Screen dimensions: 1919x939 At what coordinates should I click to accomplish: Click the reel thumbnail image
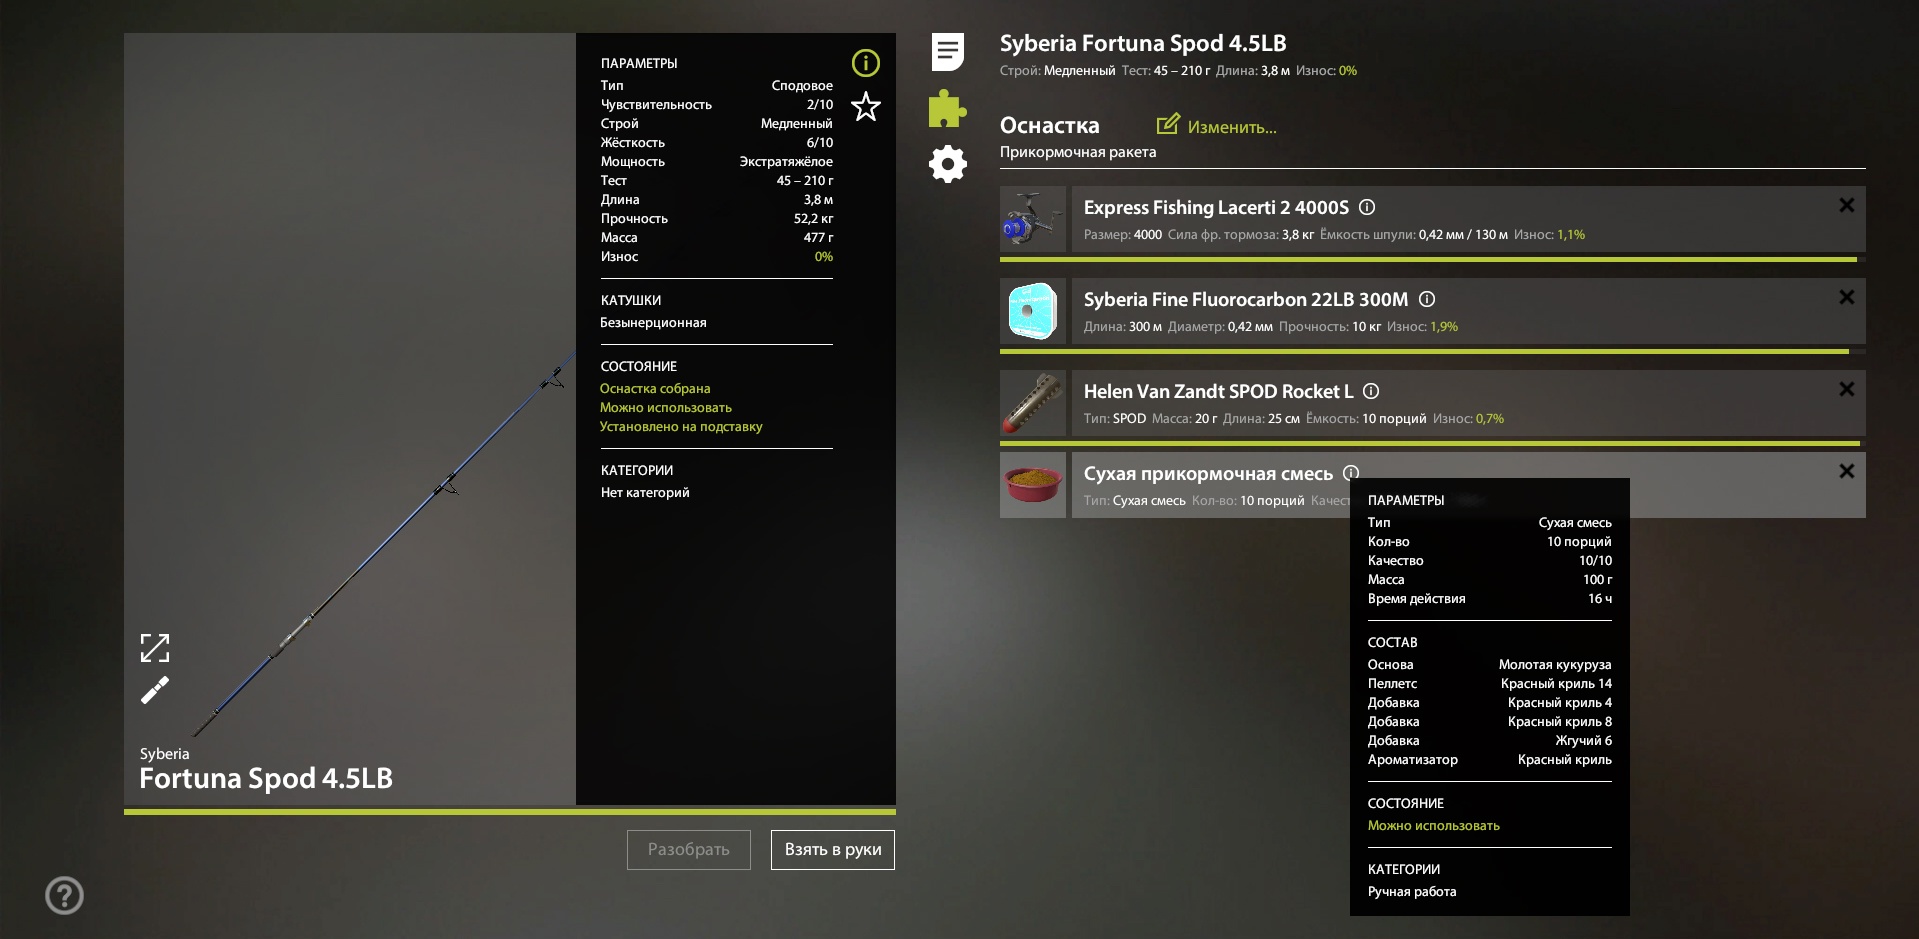coord(1033,219)
